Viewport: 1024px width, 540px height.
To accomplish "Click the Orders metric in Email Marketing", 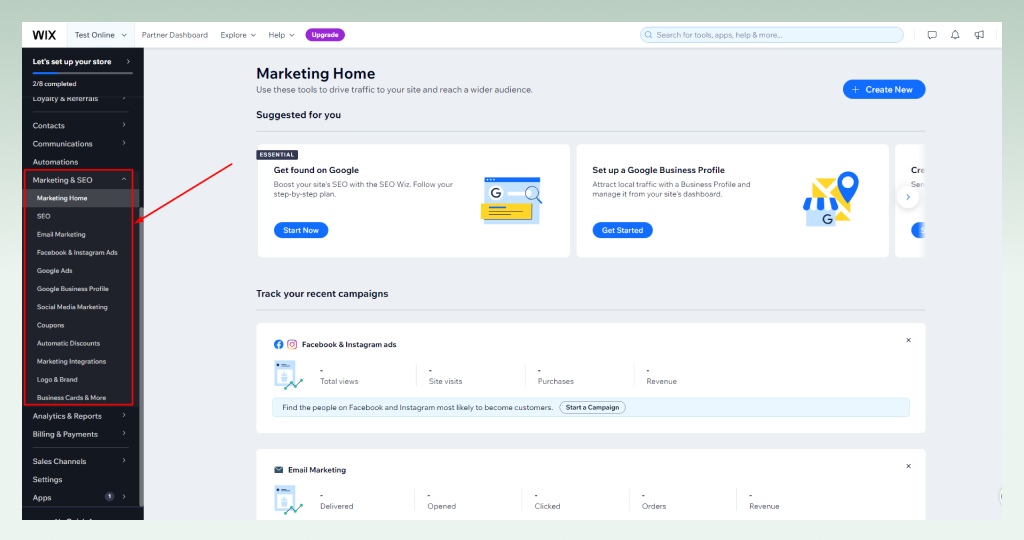I will [x=654, y=501].
